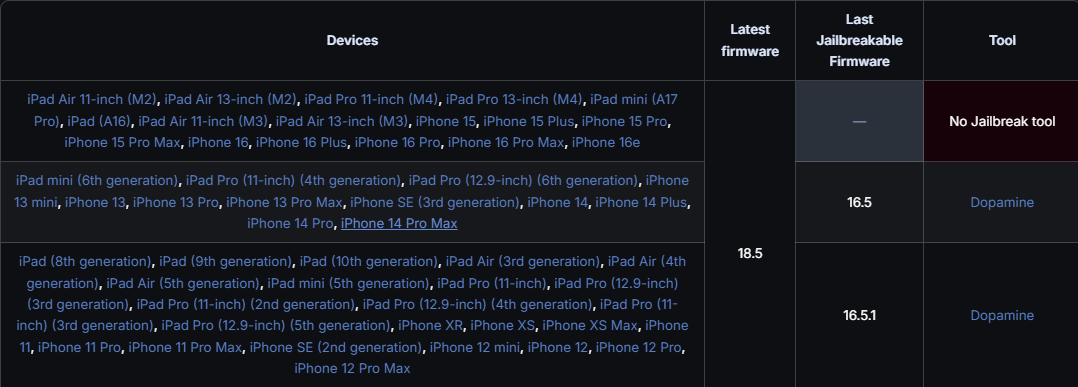Open the iPhone 13 Pro link
Viewport: 1078px width, 387px height.
pyautogui.click(x=176, y=202)
